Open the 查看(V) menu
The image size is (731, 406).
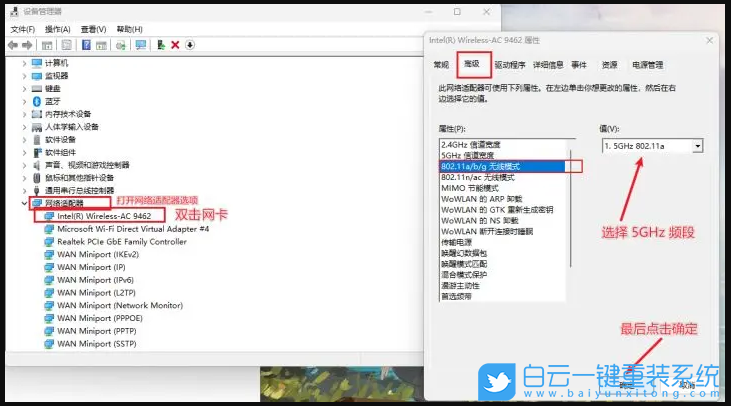pos(93,29)
